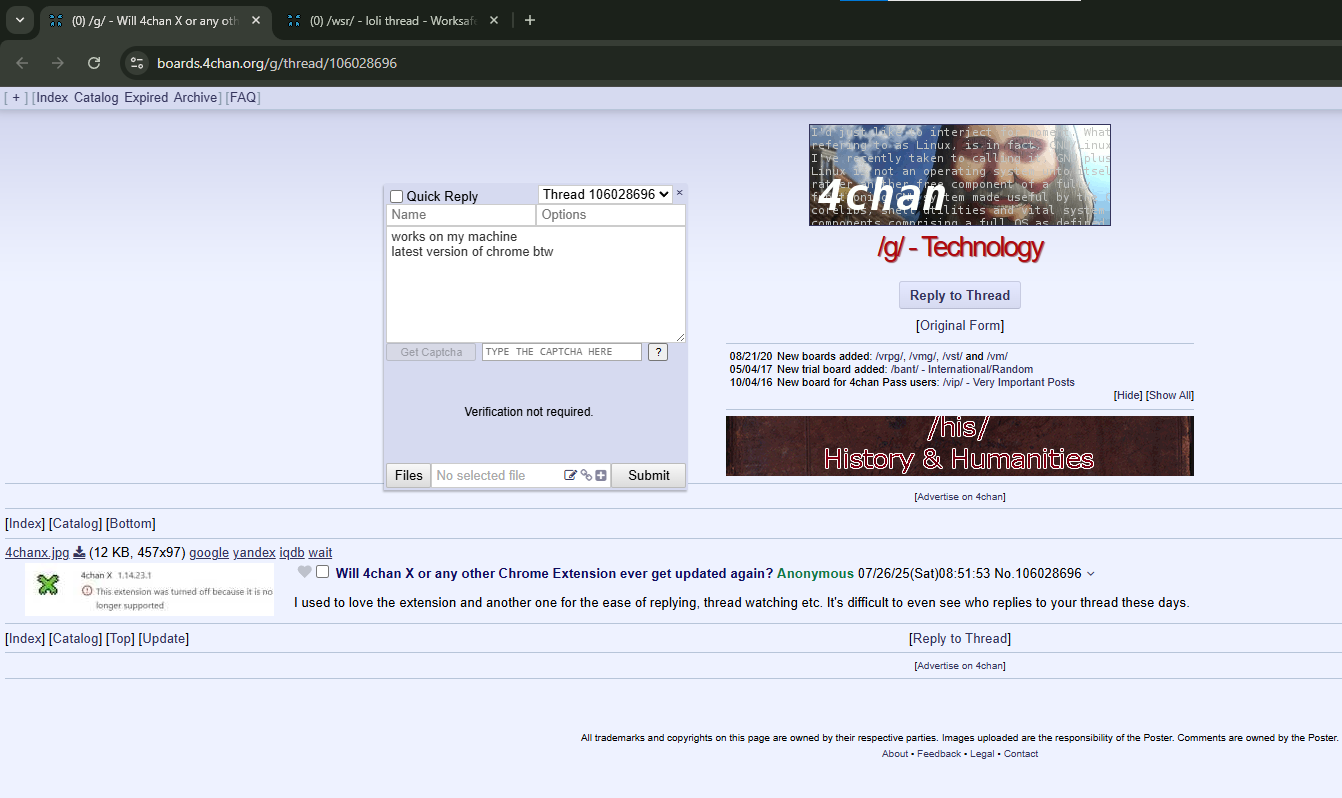This screenshot has height=798, width=1342.
Task: Click the wait reverse-search link
Action: [320, 552]
